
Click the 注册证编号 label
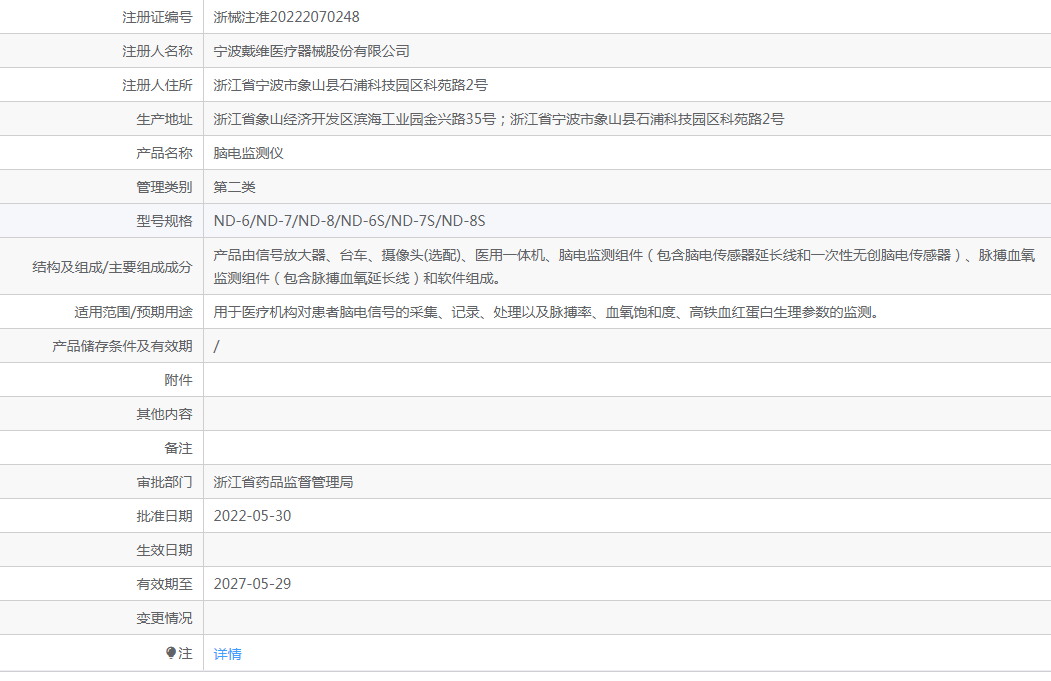tap(157, 17)
